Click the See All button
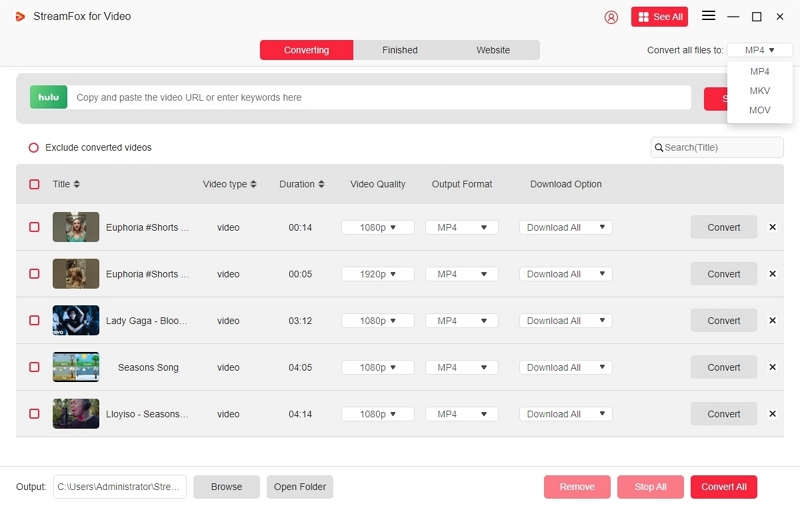This screenshot has width=800, height=506. (659, 17)
